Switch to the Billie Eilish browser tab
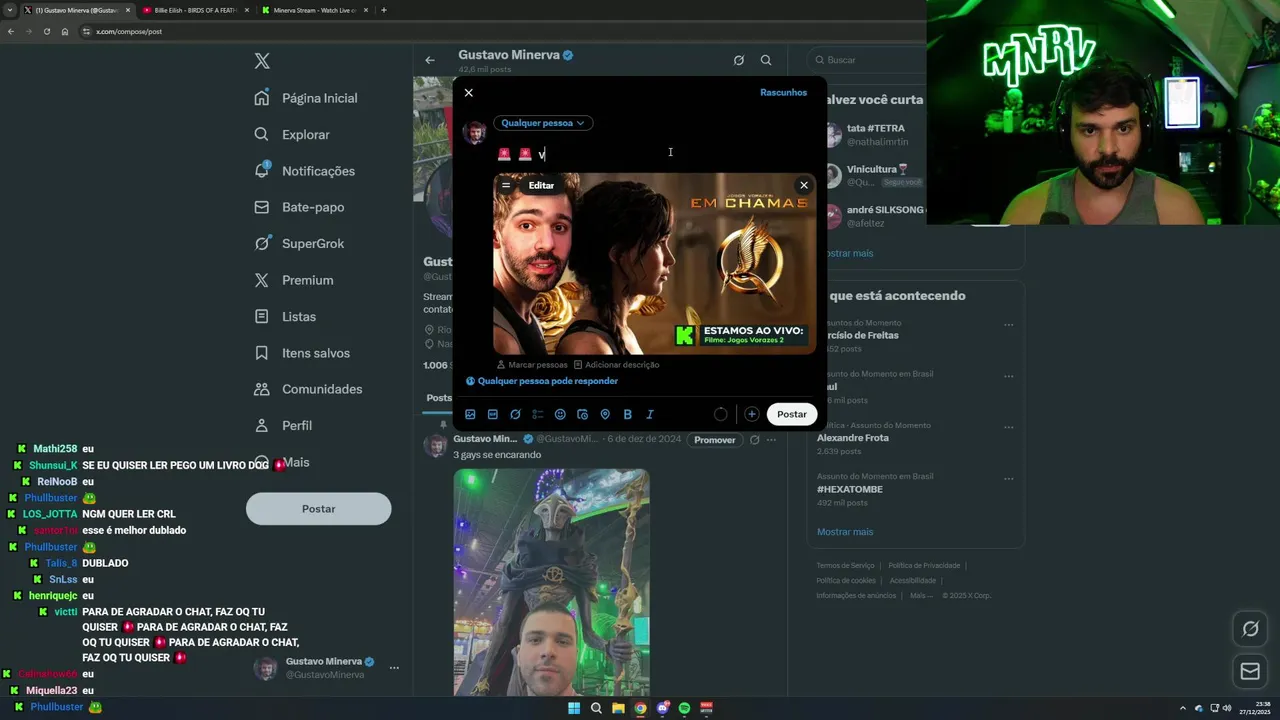The height and width of the screenshot is (720, 1280). [194, 10]
